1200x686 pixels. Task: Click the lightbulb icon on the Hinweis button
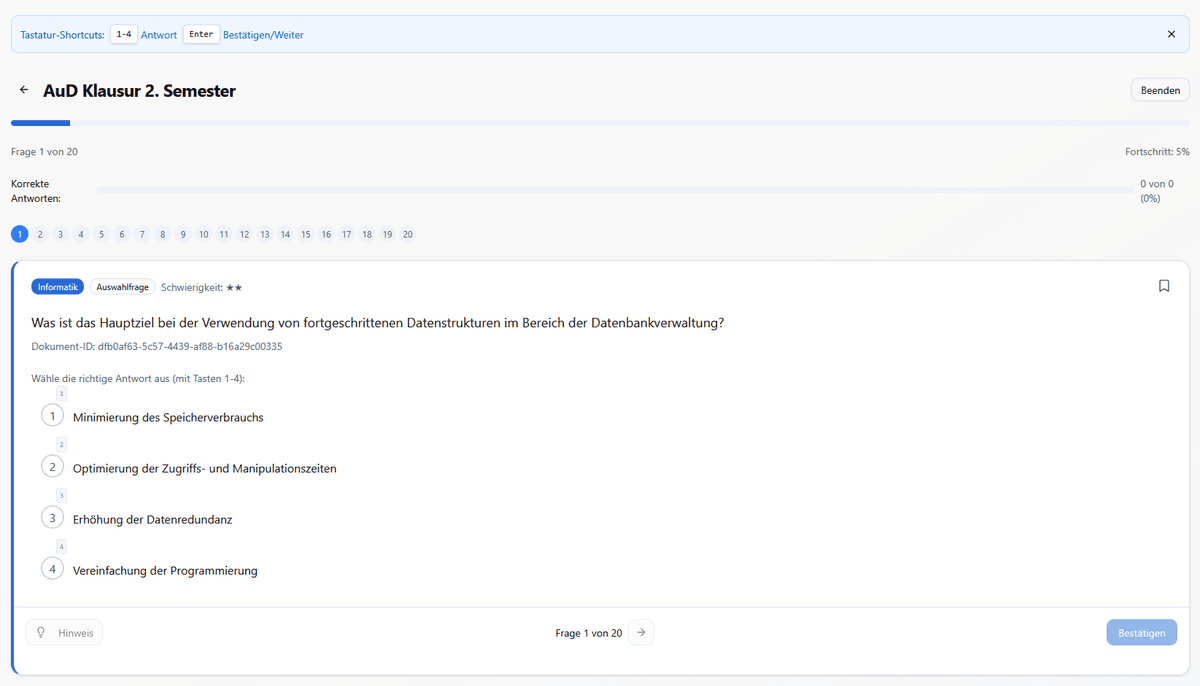coord(41,632)
